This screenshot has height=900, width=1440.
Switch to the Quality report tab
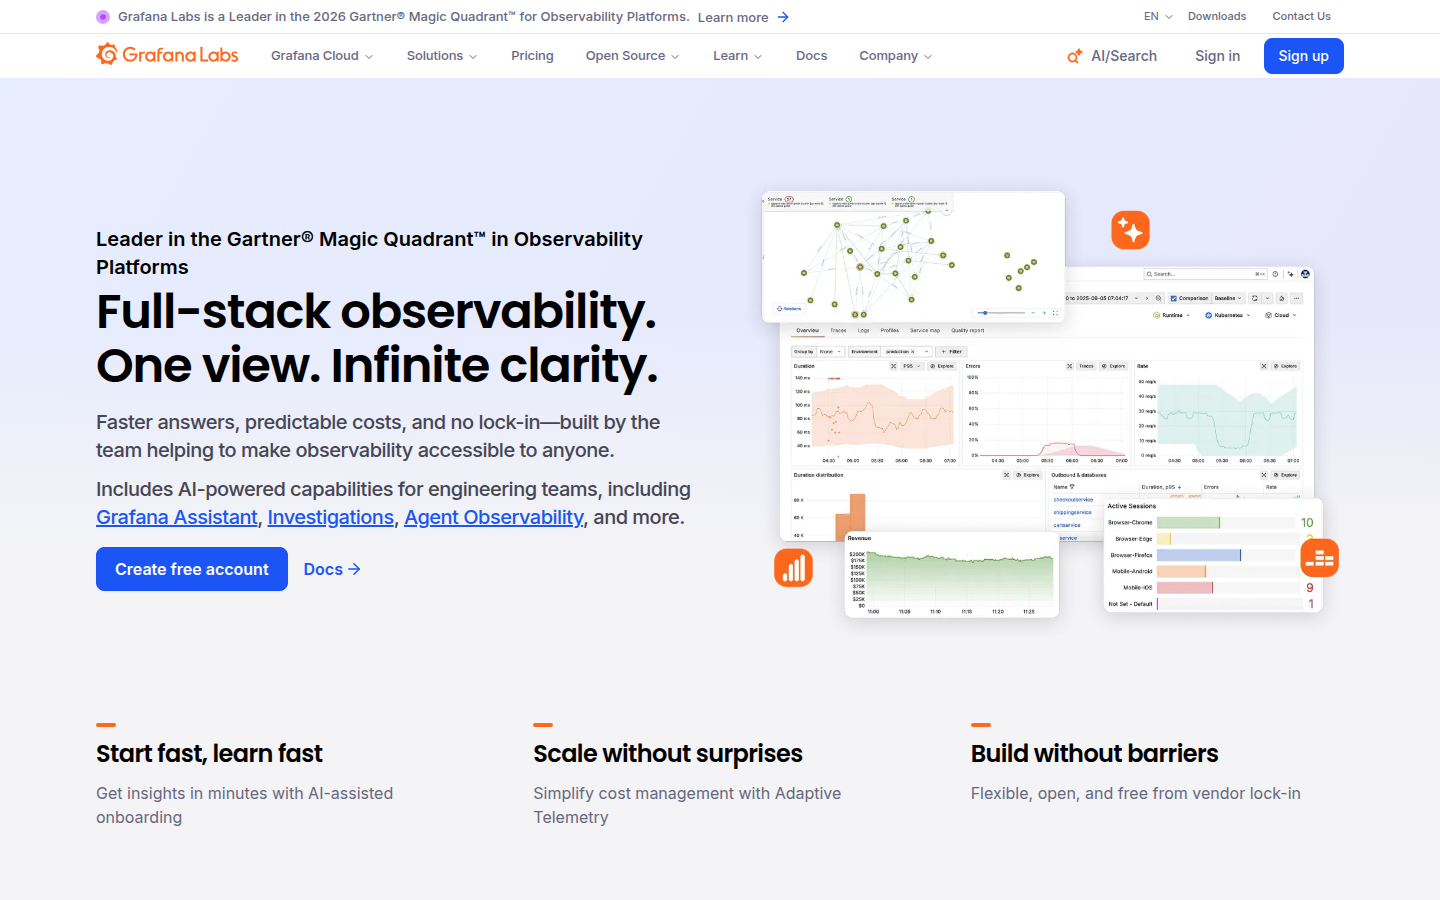click(x=968, y=330)
